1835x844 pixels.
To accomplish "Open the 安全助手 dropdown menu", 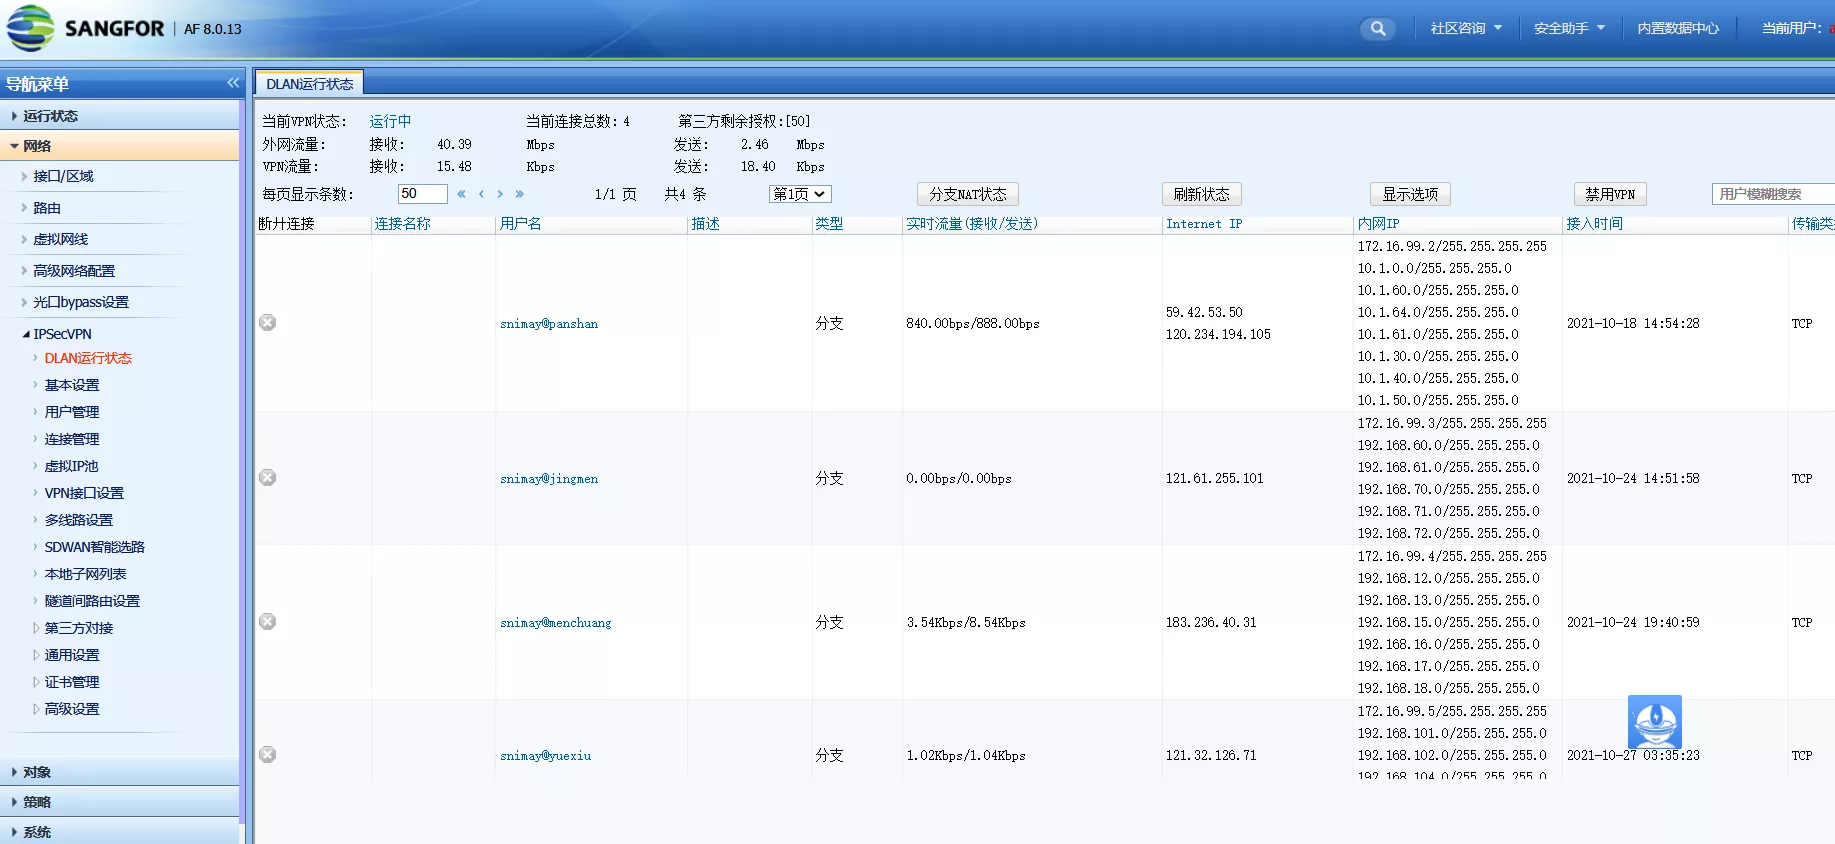I will pos(1568,29).
